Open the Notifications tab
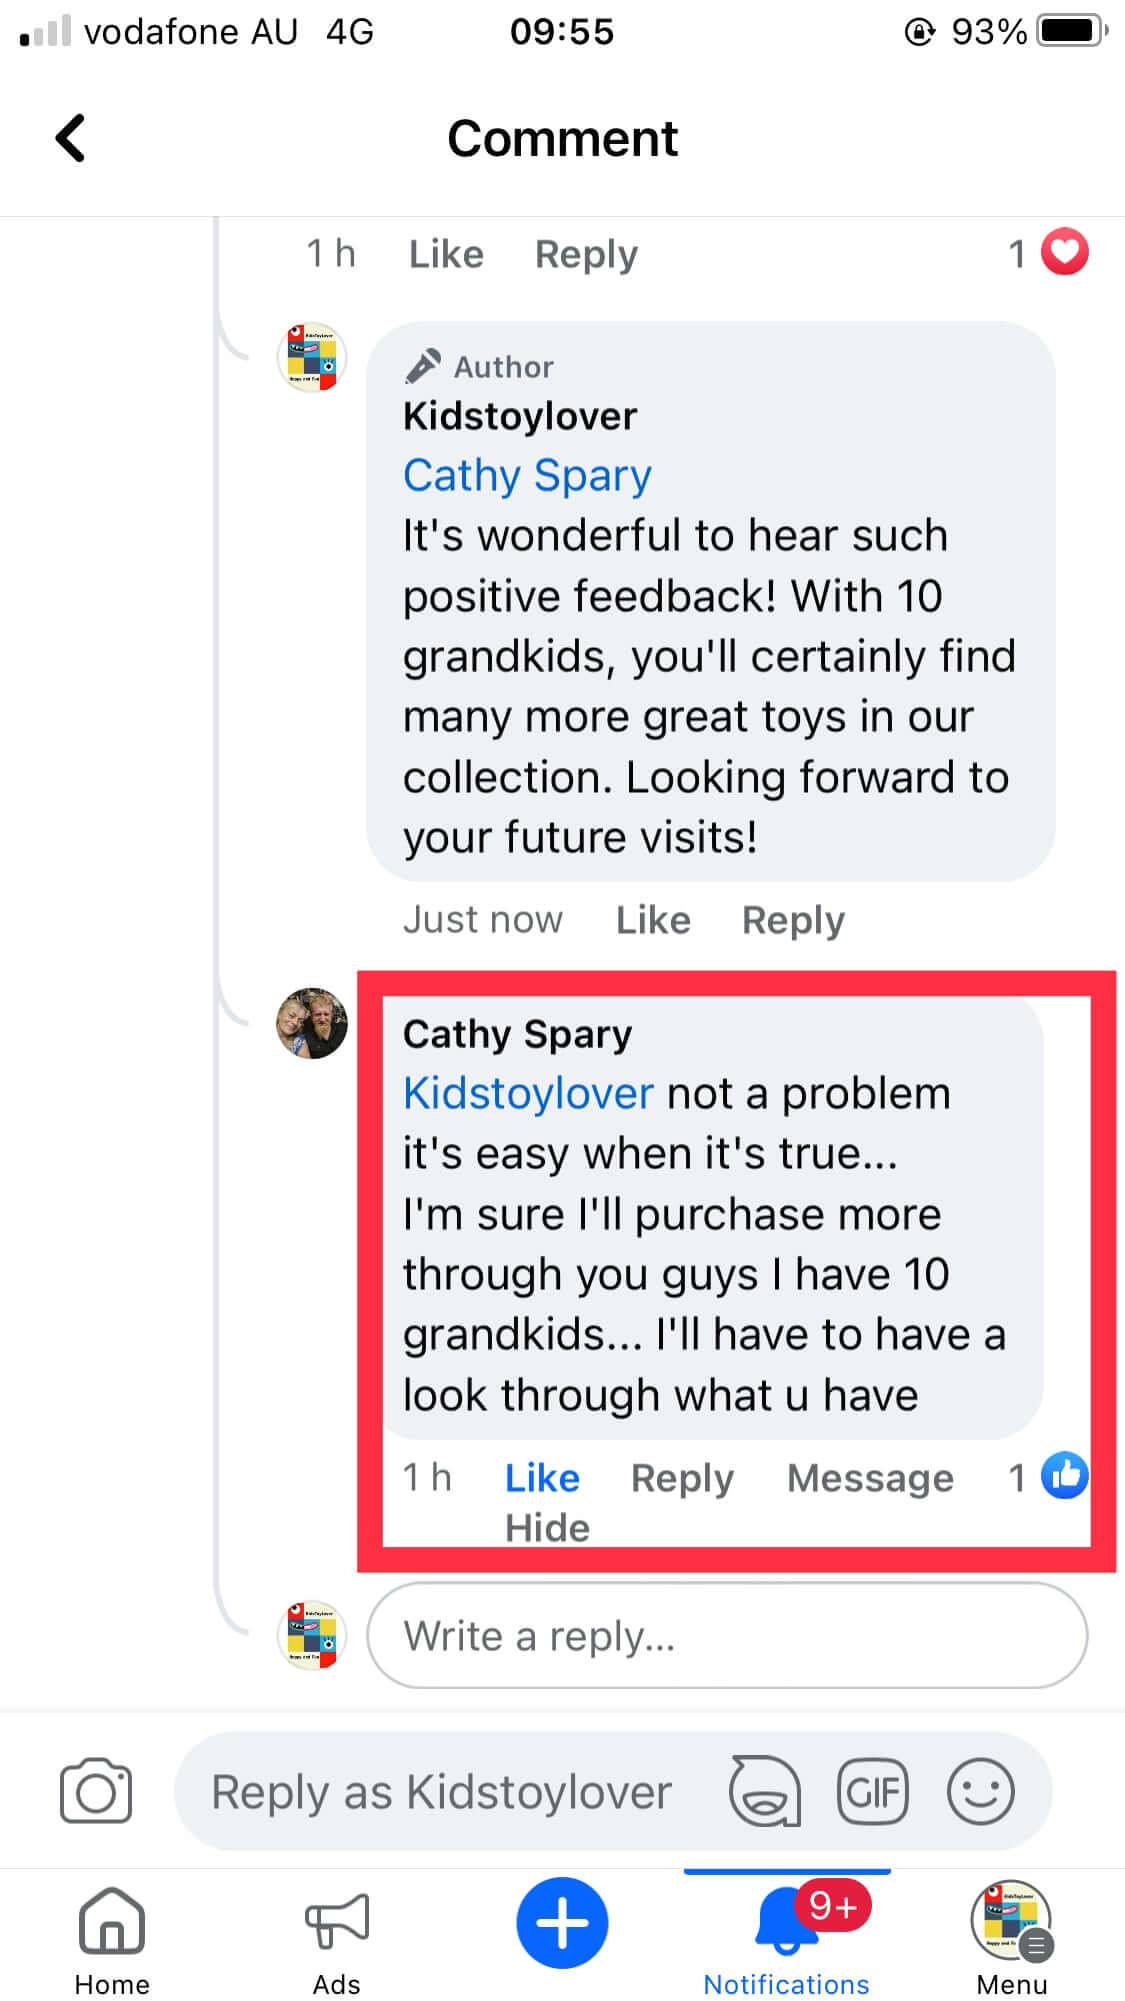 786,1938
